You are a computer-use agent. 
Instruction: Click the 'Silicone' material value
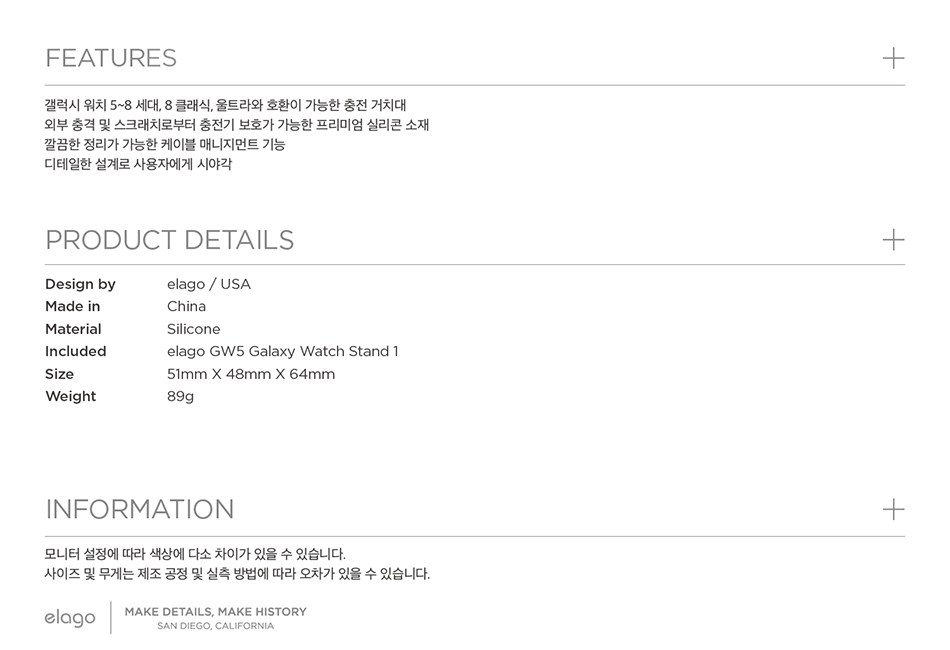pyautogui.click(x=193, y=329)
